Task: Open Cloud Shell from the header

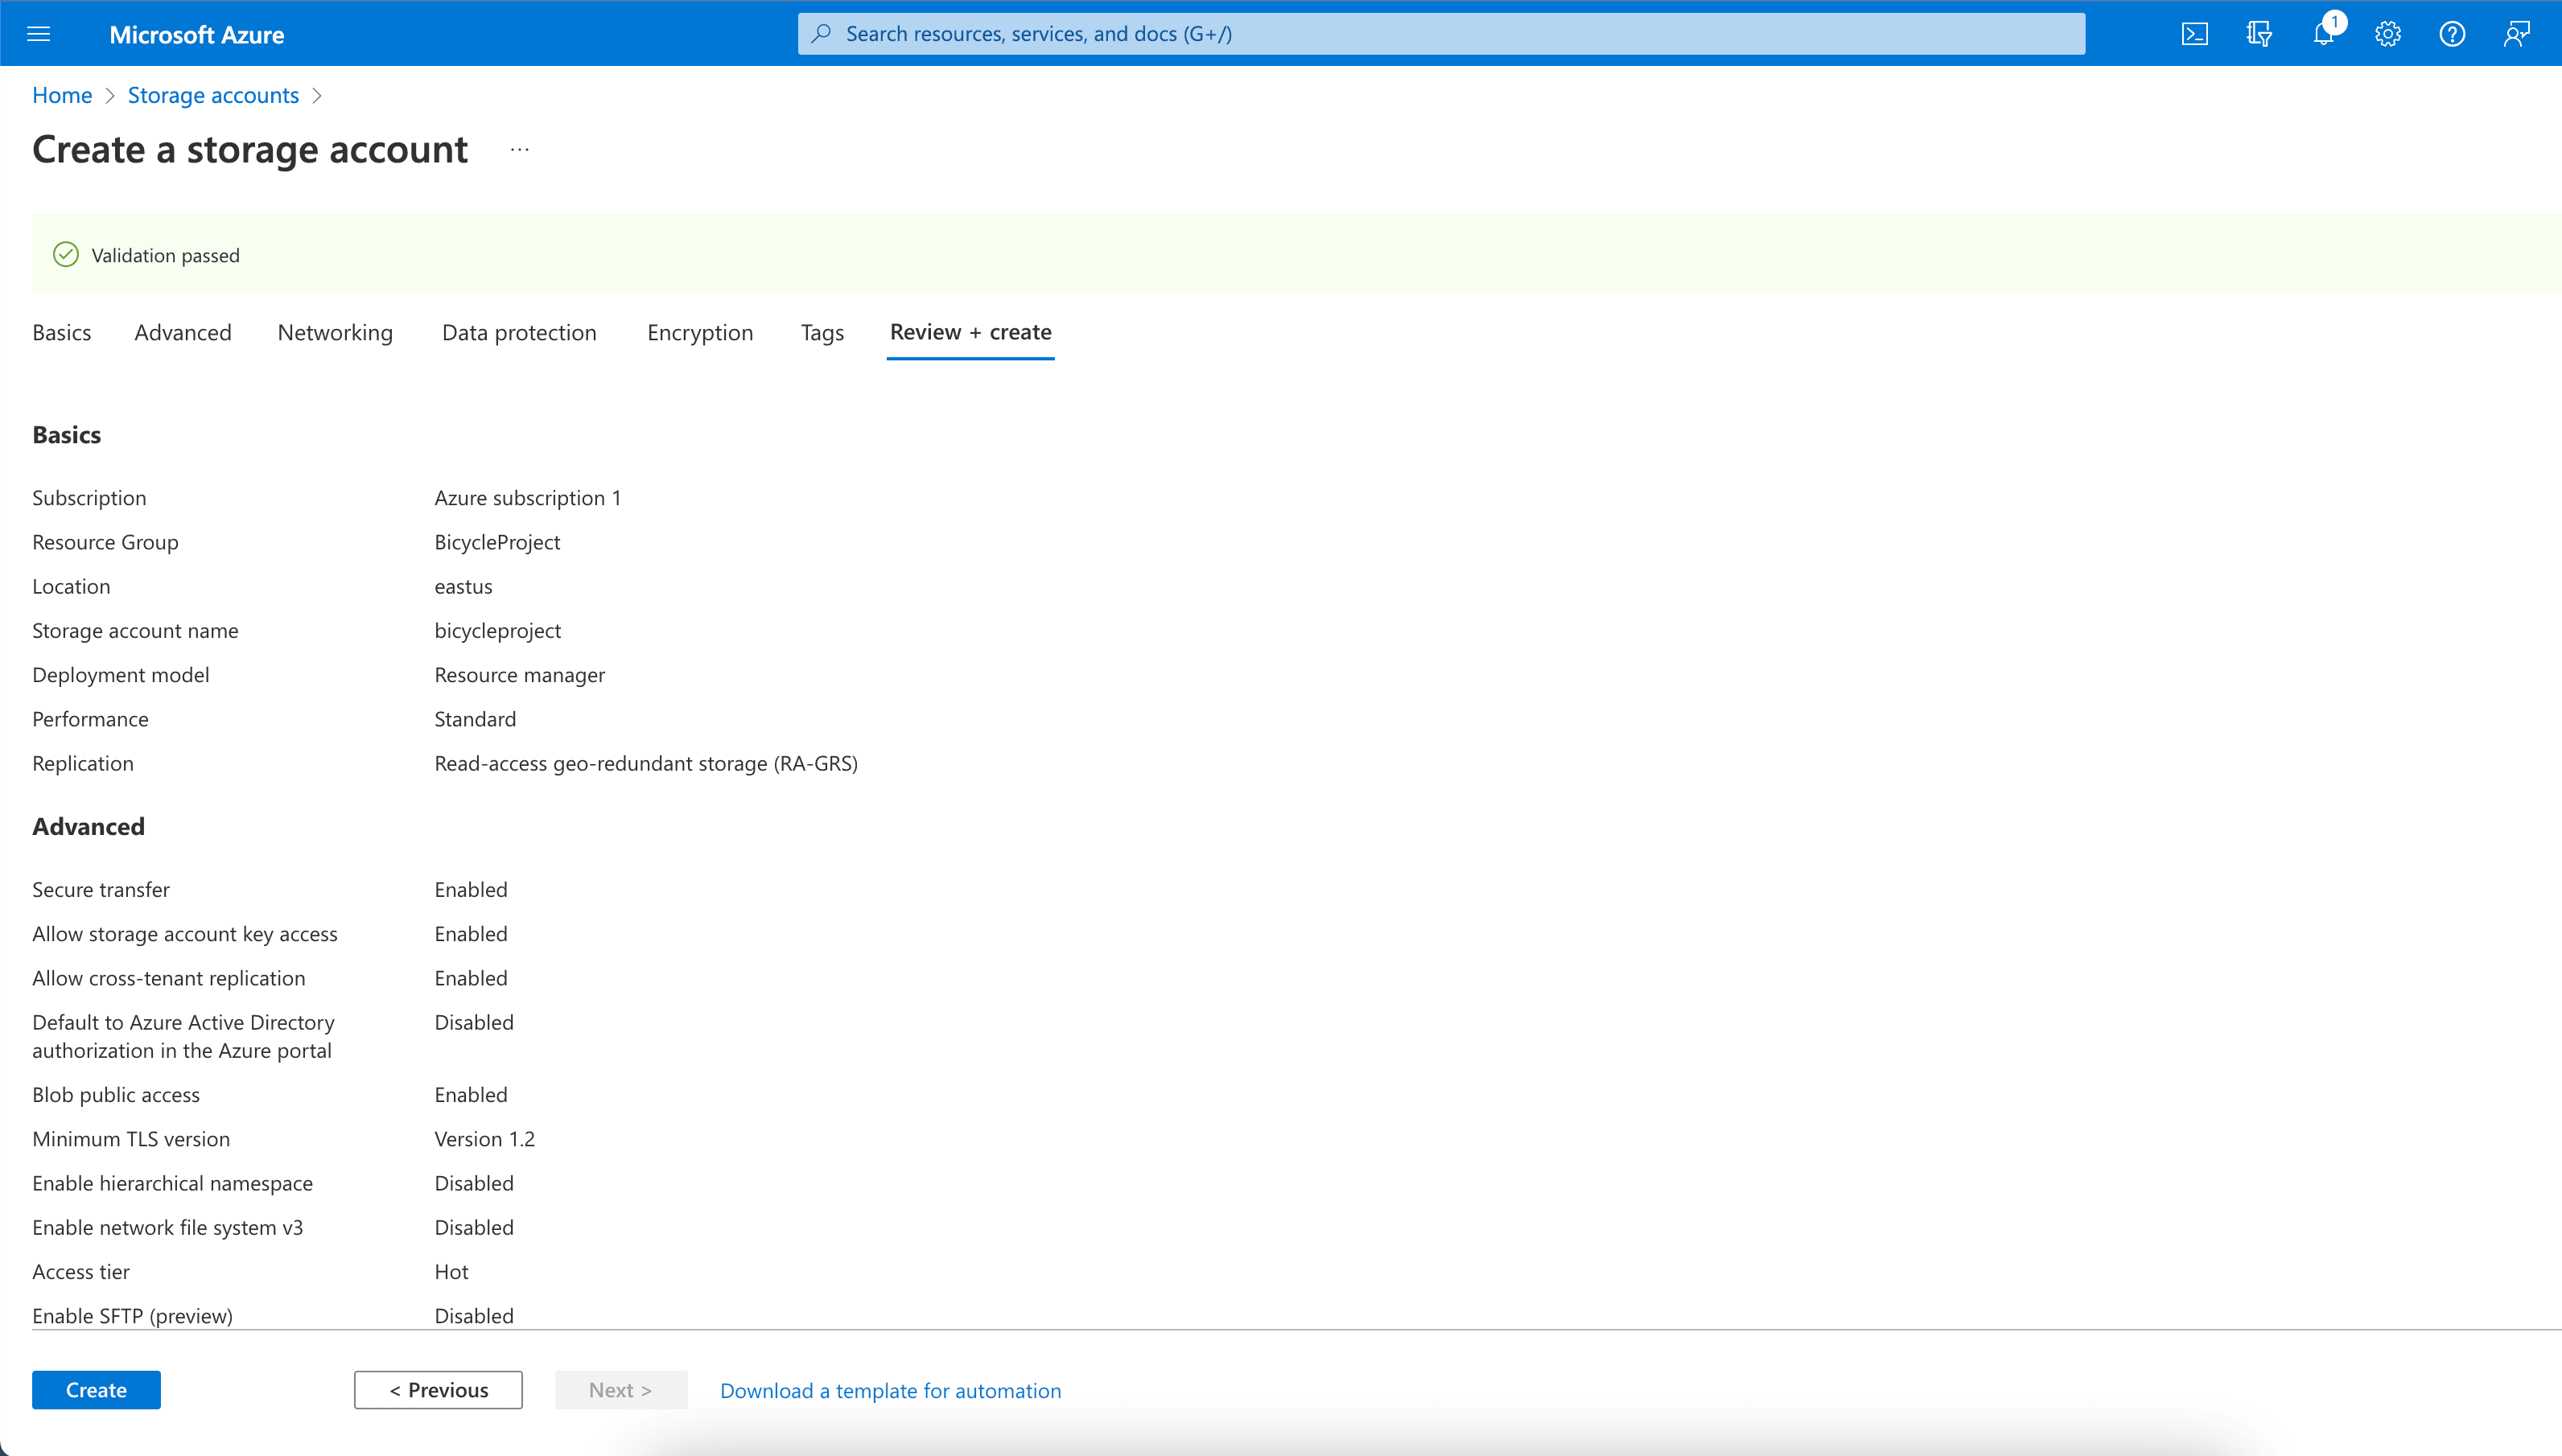Action: 2194,34
